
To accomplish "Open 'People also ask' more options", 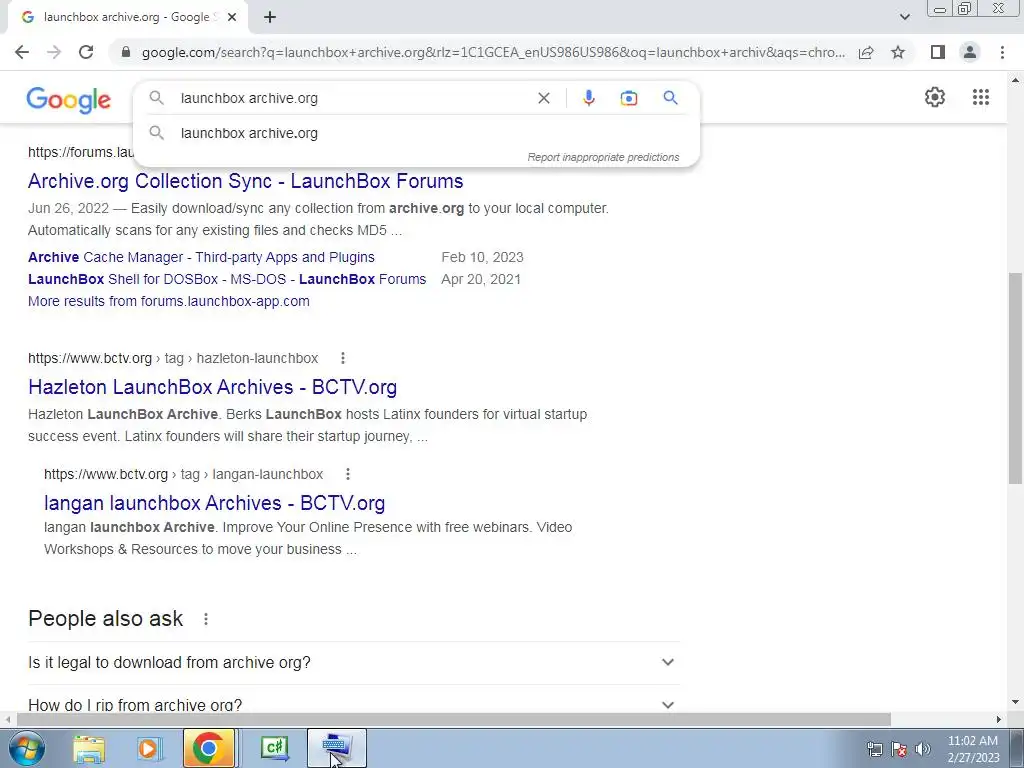I will point(206,619).
